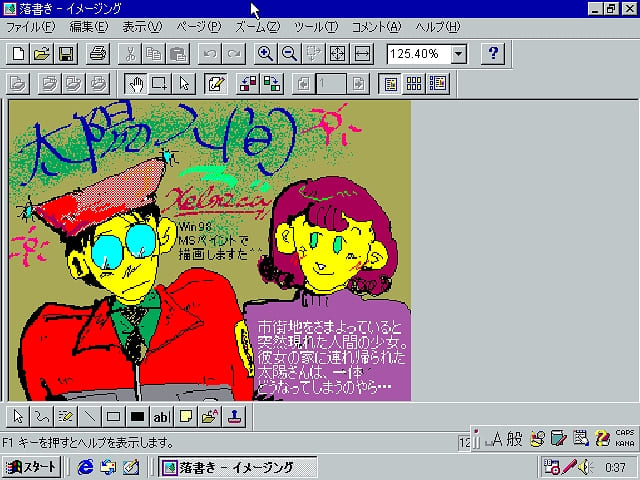The width and height of the screenshot is (640, 480).
Task: Click the Open file folder icon
Action: click(42, 53)
